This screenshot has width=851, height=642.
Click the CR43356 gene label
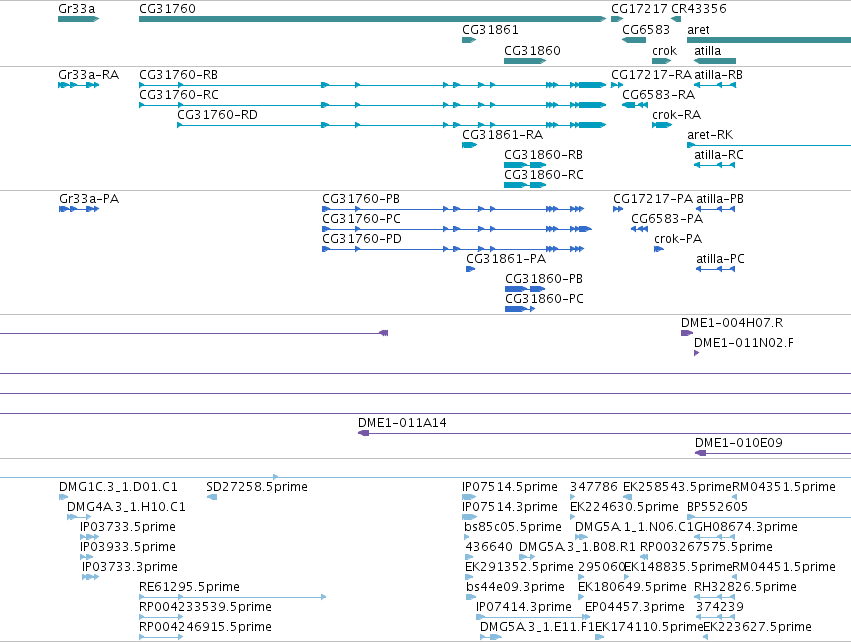(x=698, y=9)
